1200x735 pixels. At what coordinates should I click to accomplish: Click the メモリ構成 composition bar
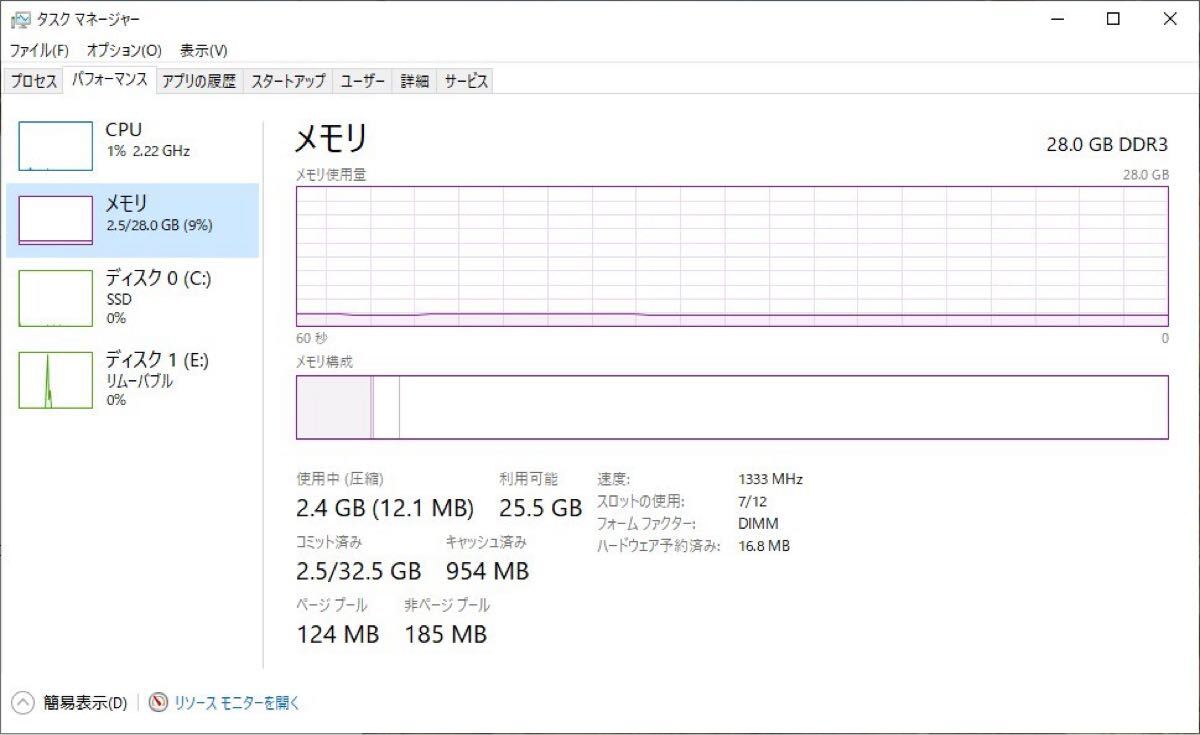coord(732,407)
